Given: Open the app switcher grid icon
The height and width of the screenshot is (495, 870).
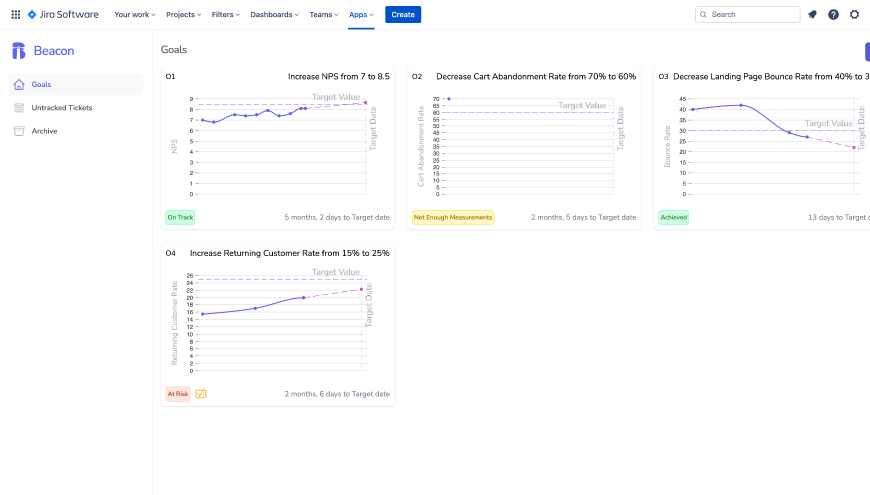Looking at the screenshot, I should click(x=15, y=15).
